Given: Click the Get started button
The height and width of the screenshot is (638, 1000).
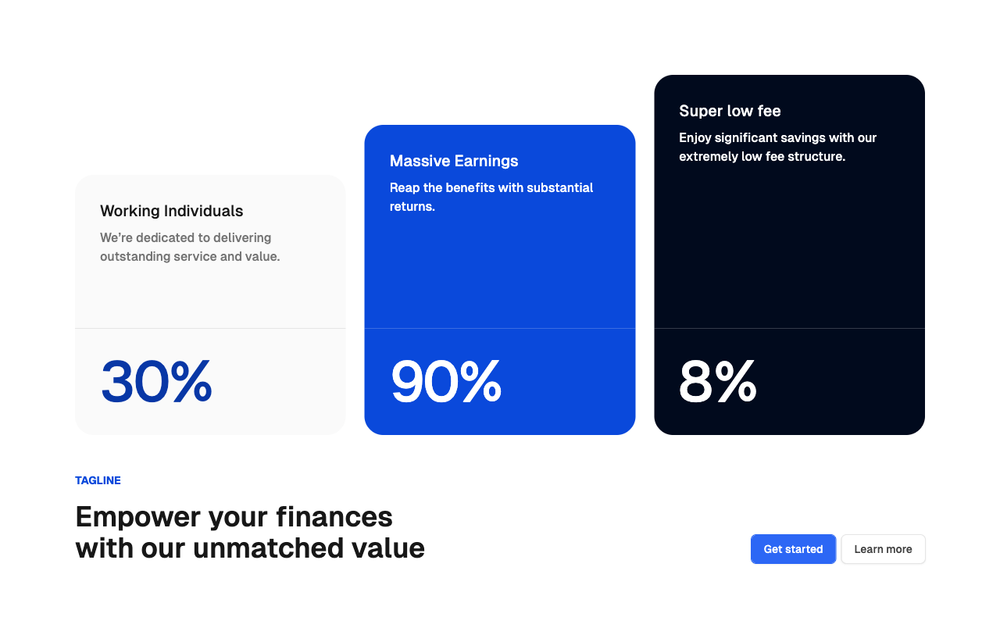Looking at the screenshot, I should [793, 549].
